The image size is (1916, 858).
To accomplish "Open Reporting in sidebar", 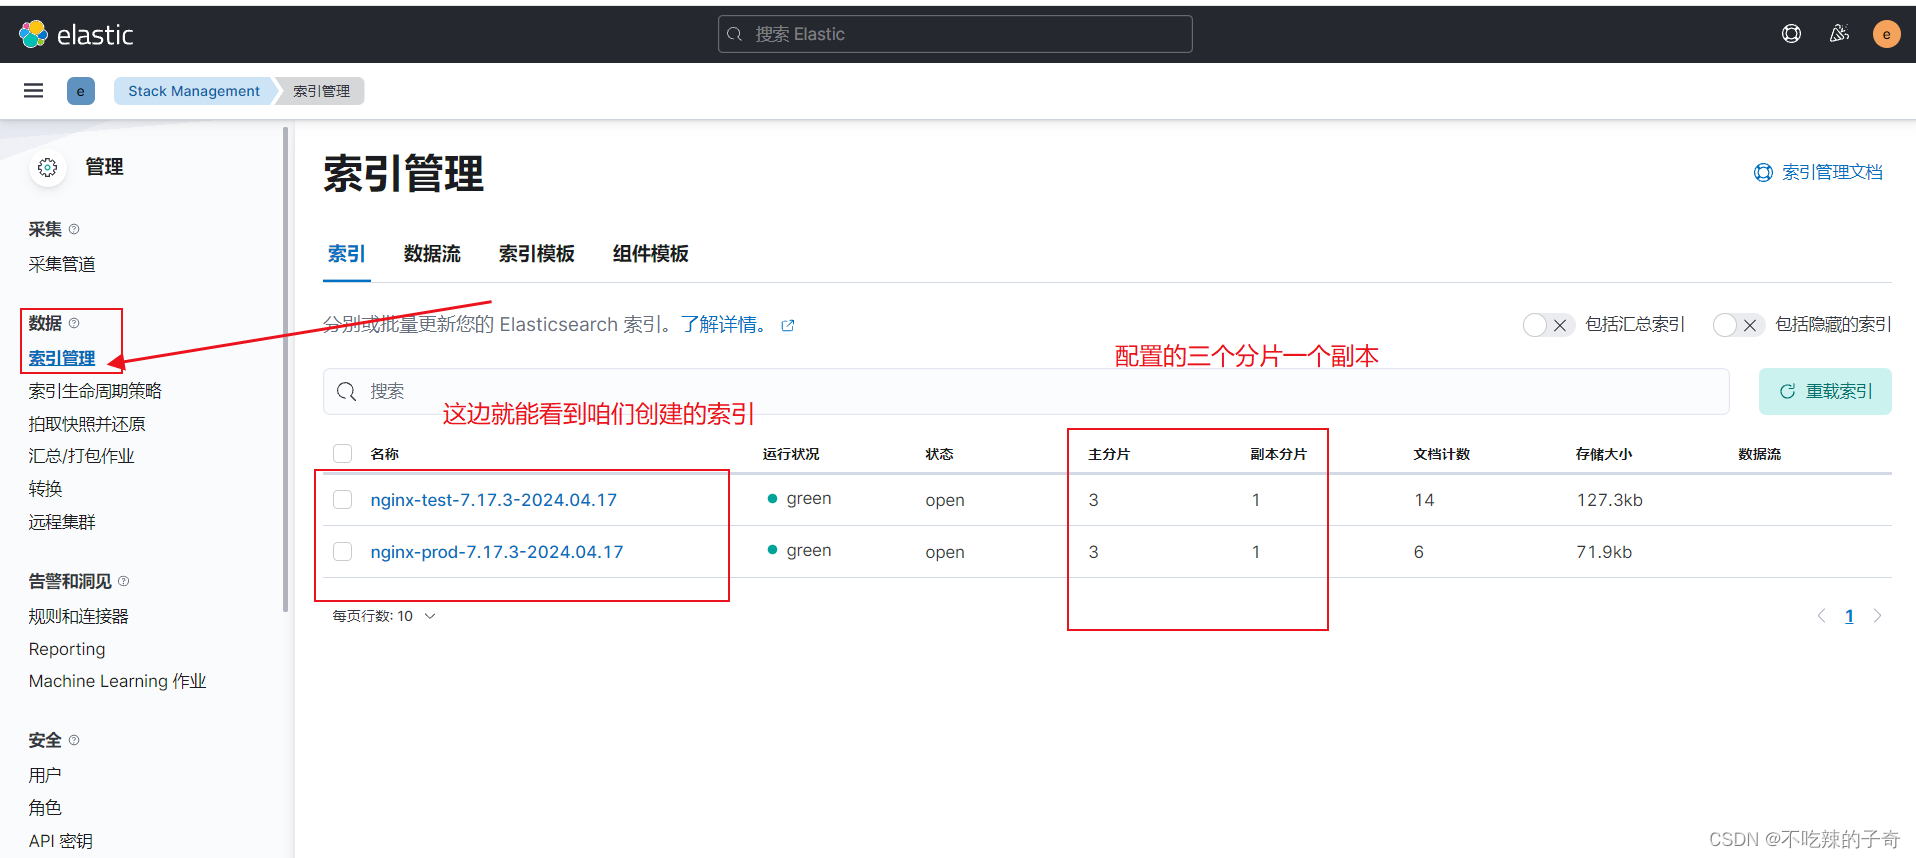I will [67, 649].
